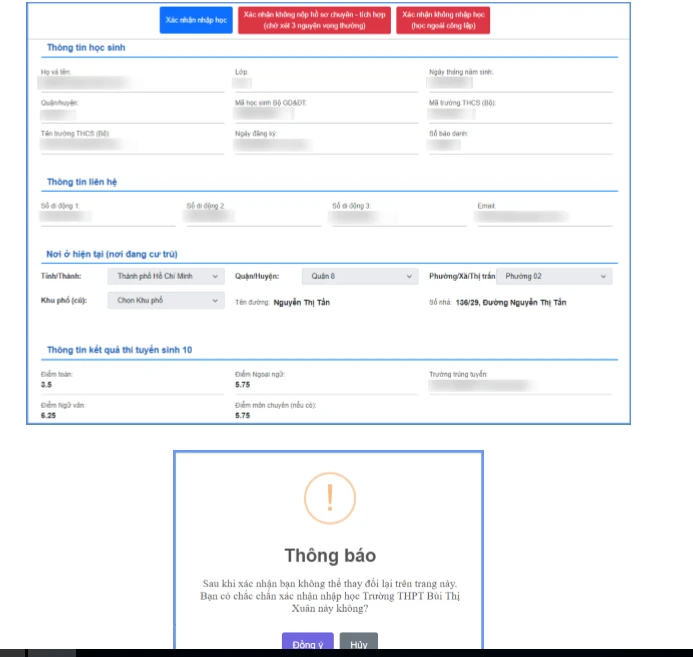
Task: Open the Tỉnh/Thành dropdown
Action: pos(167,276)
